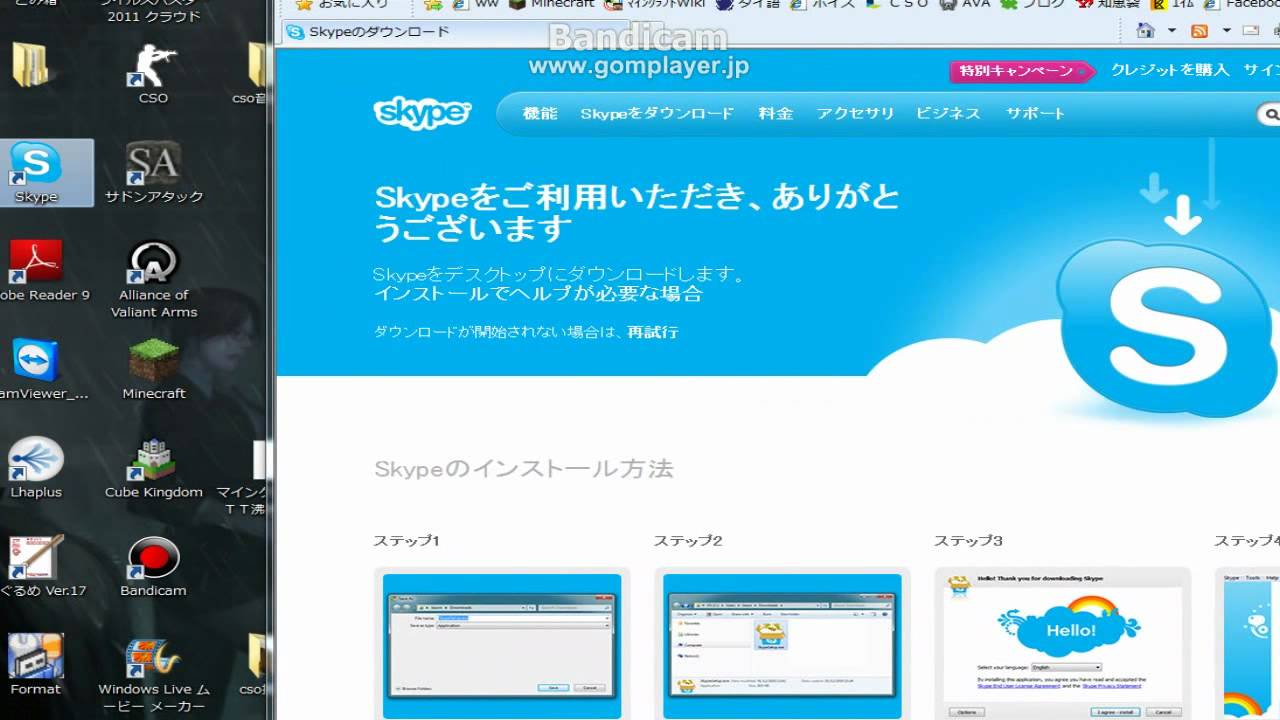Click the Skype logo on the webpage
This screenshot has height=720, width=1280.
422,113
